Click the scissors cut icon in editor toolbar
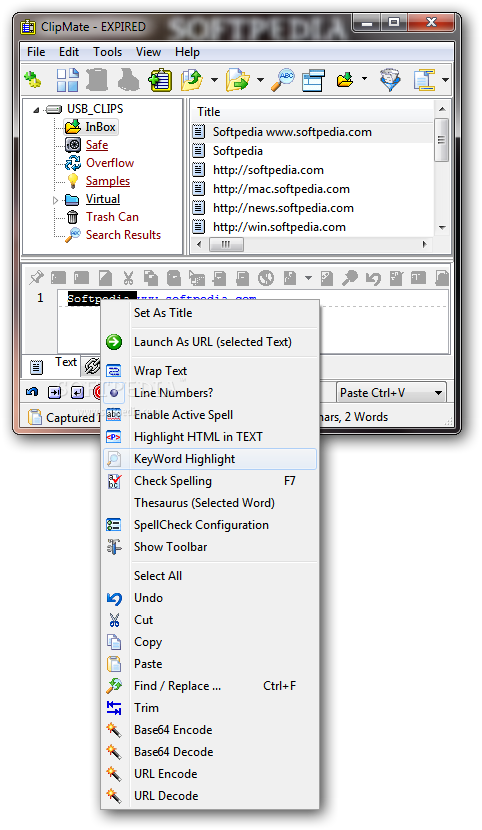 click(x=128, y=278)
